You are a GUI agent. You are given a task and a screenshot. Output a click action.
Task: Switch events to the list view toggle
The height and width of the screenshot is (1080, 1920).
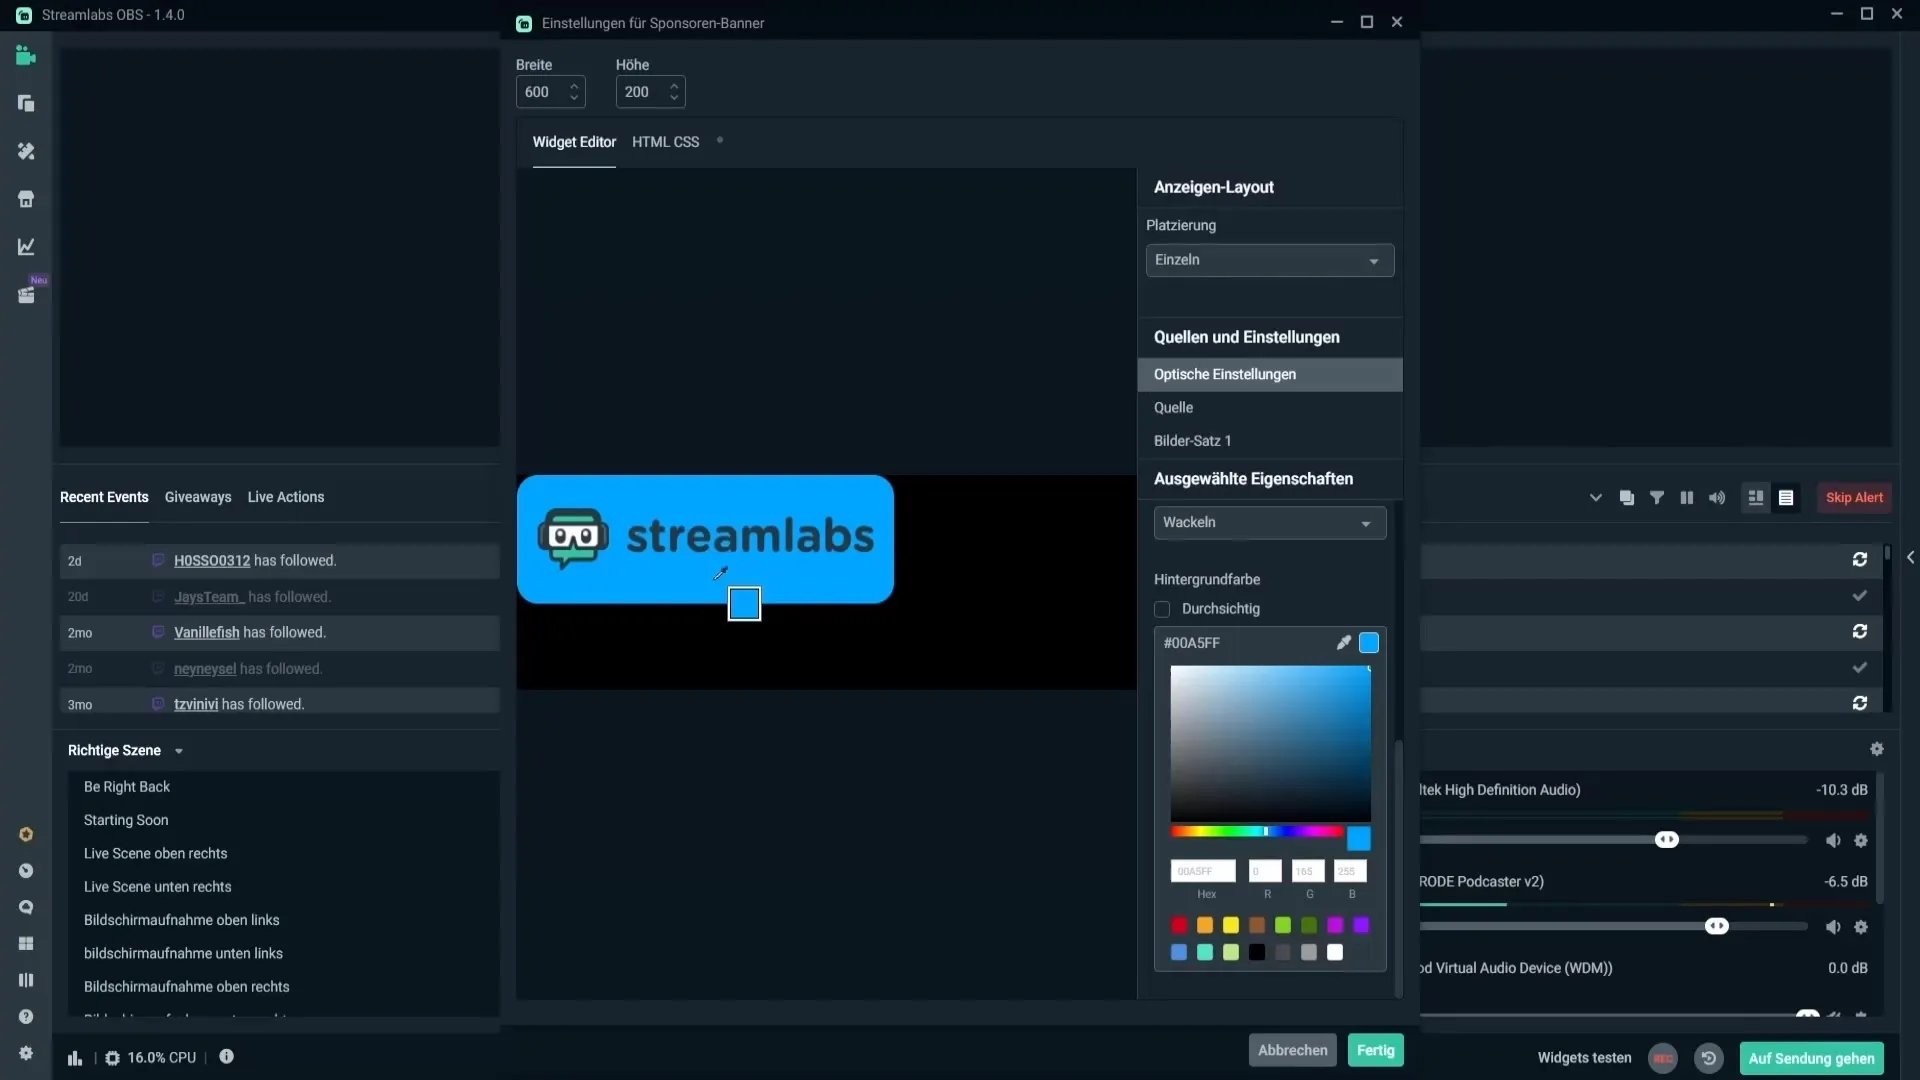pos(1786,498)
